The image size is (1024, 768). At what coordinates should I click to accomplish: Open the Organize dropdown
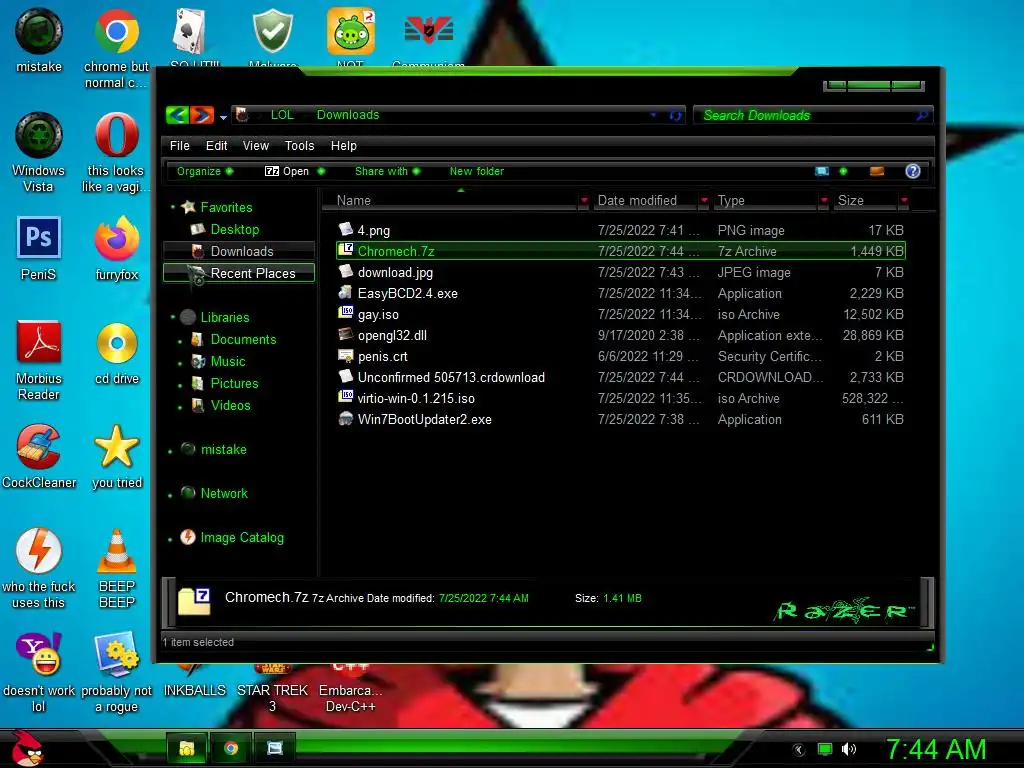point(204,171)
